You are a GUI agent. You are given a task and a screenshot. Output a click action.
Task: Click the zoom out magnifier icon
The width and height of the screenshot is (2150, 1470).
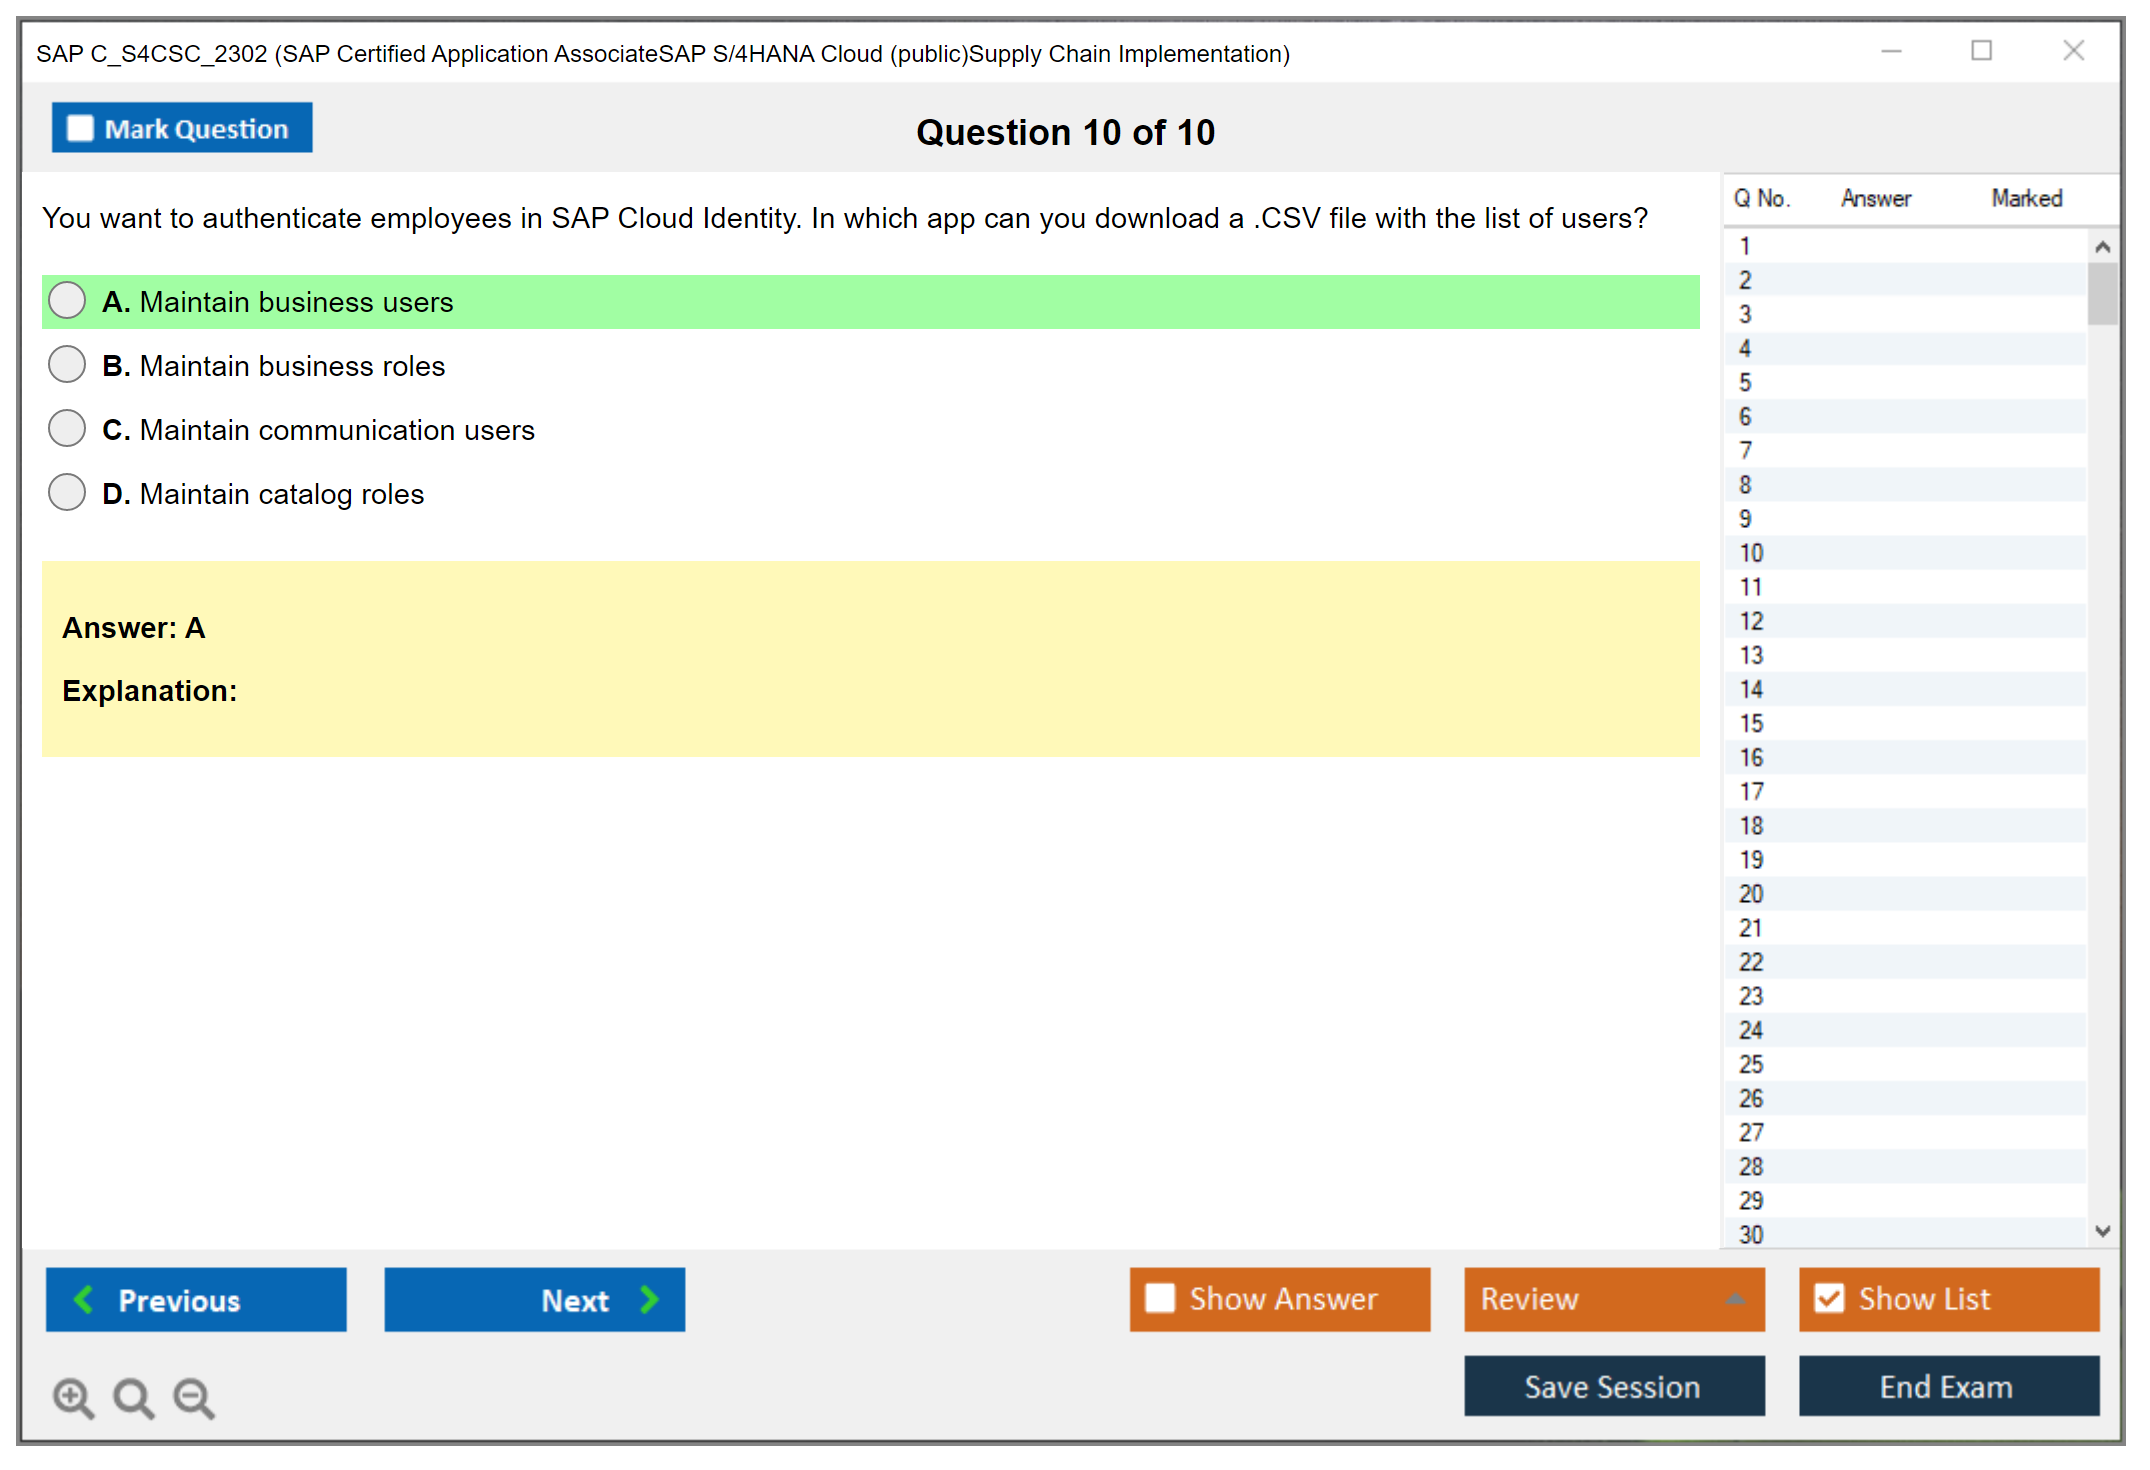[194, 1397]
